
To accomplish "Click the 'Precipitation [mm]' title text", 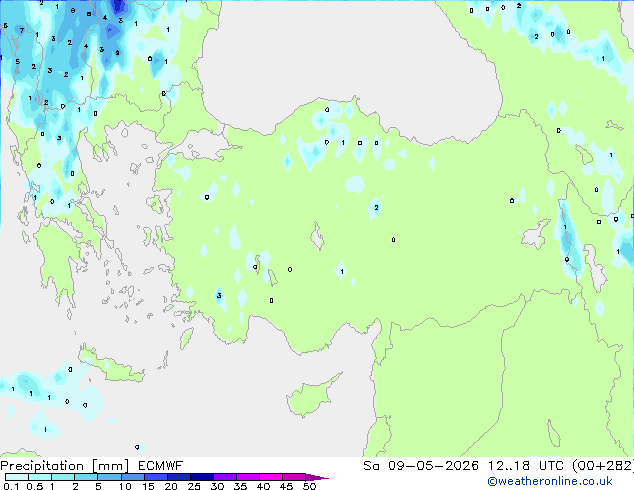I will click(x=64, y=466).
